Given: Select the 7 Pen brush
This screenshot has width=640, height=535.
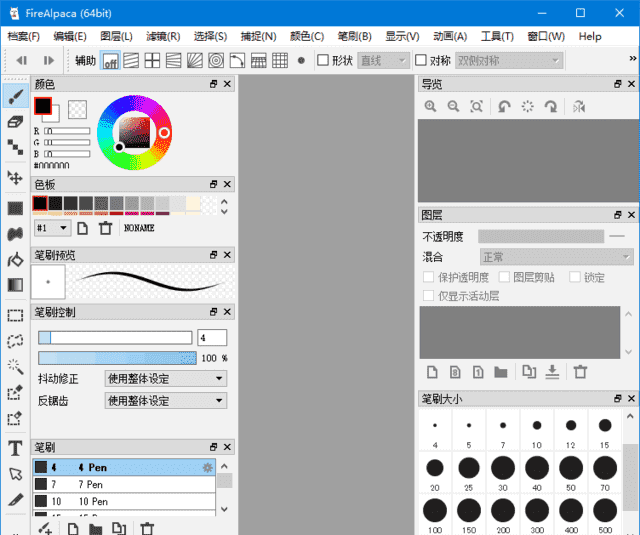Looking at the screenshot, I should click(x=124, y=484).
